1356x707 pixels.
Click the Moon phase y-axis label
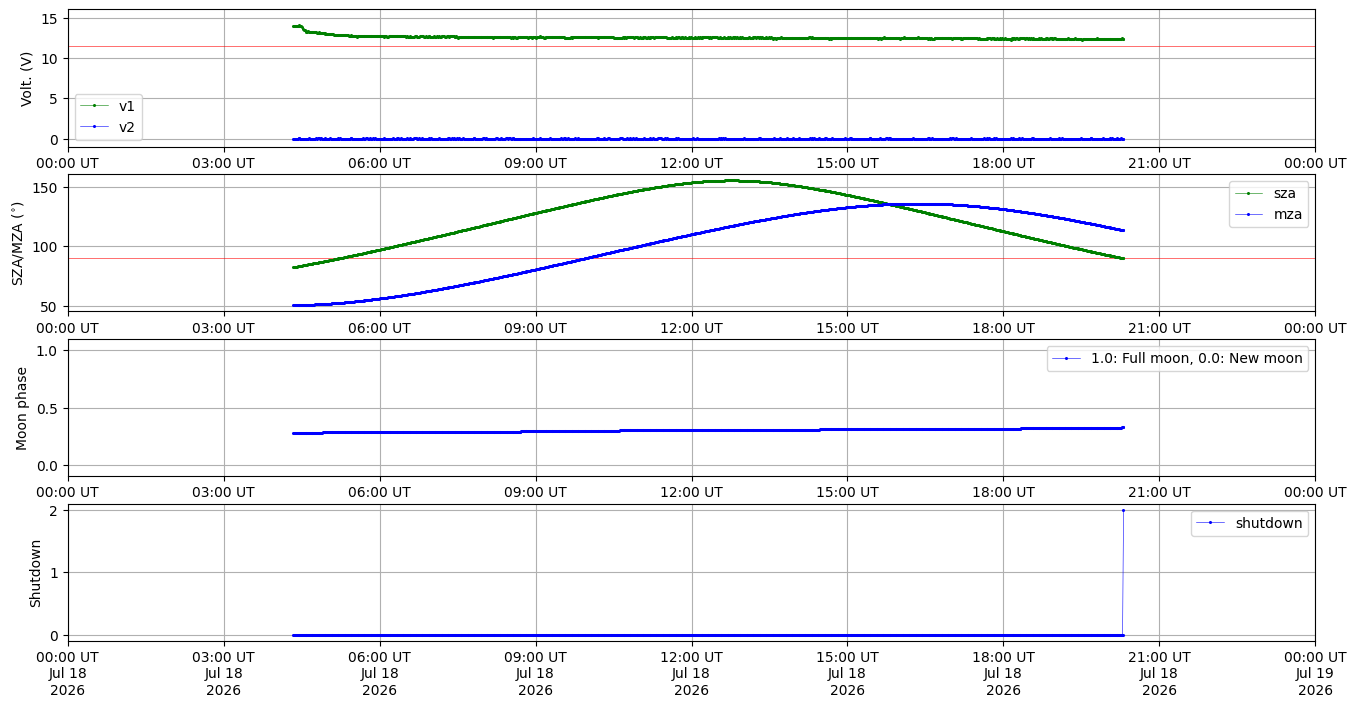pyautogui.click(x=22, y=408)
